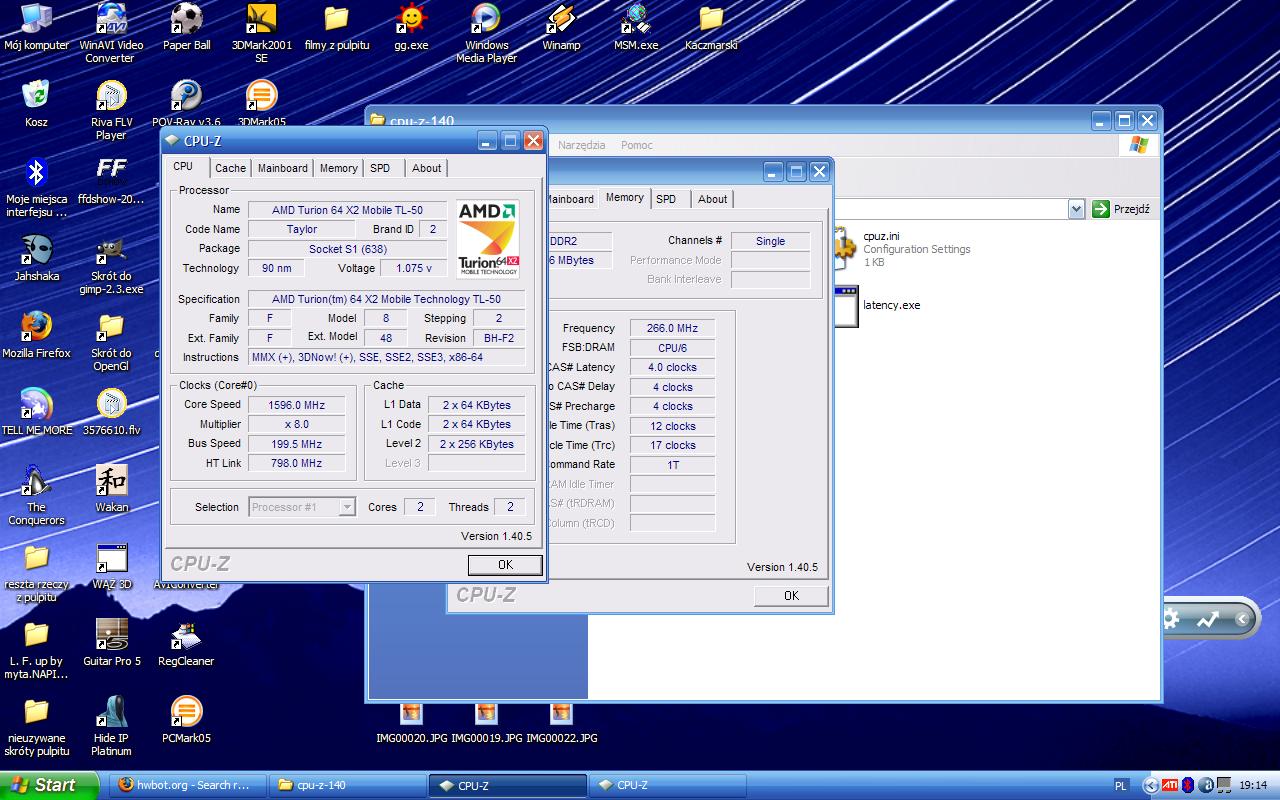Click system clock 19:14

point(1253,786)
